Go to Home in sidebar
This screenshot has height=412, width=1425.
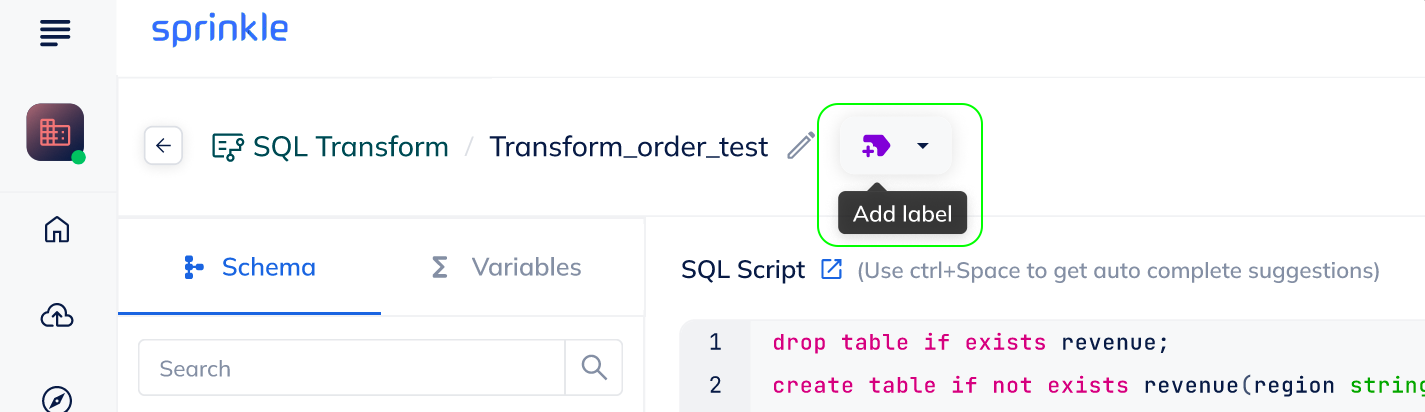[57, 230]
